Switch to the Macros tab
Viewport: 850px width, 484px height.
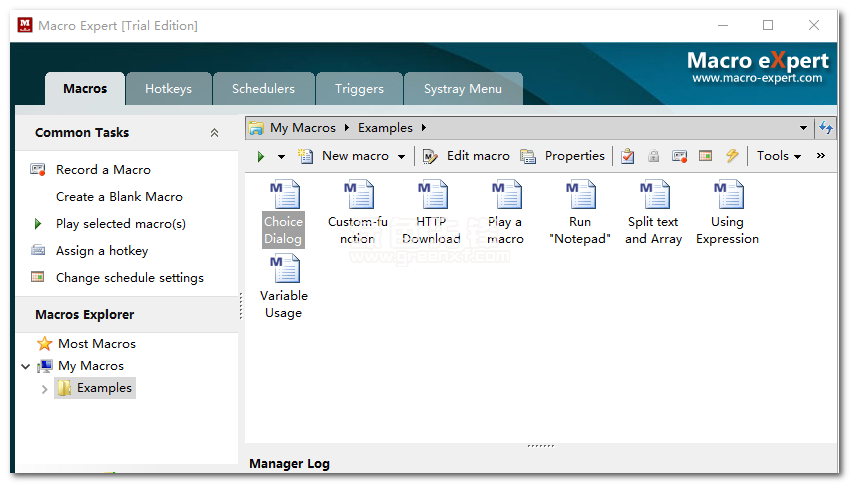[x=85, y=89]
